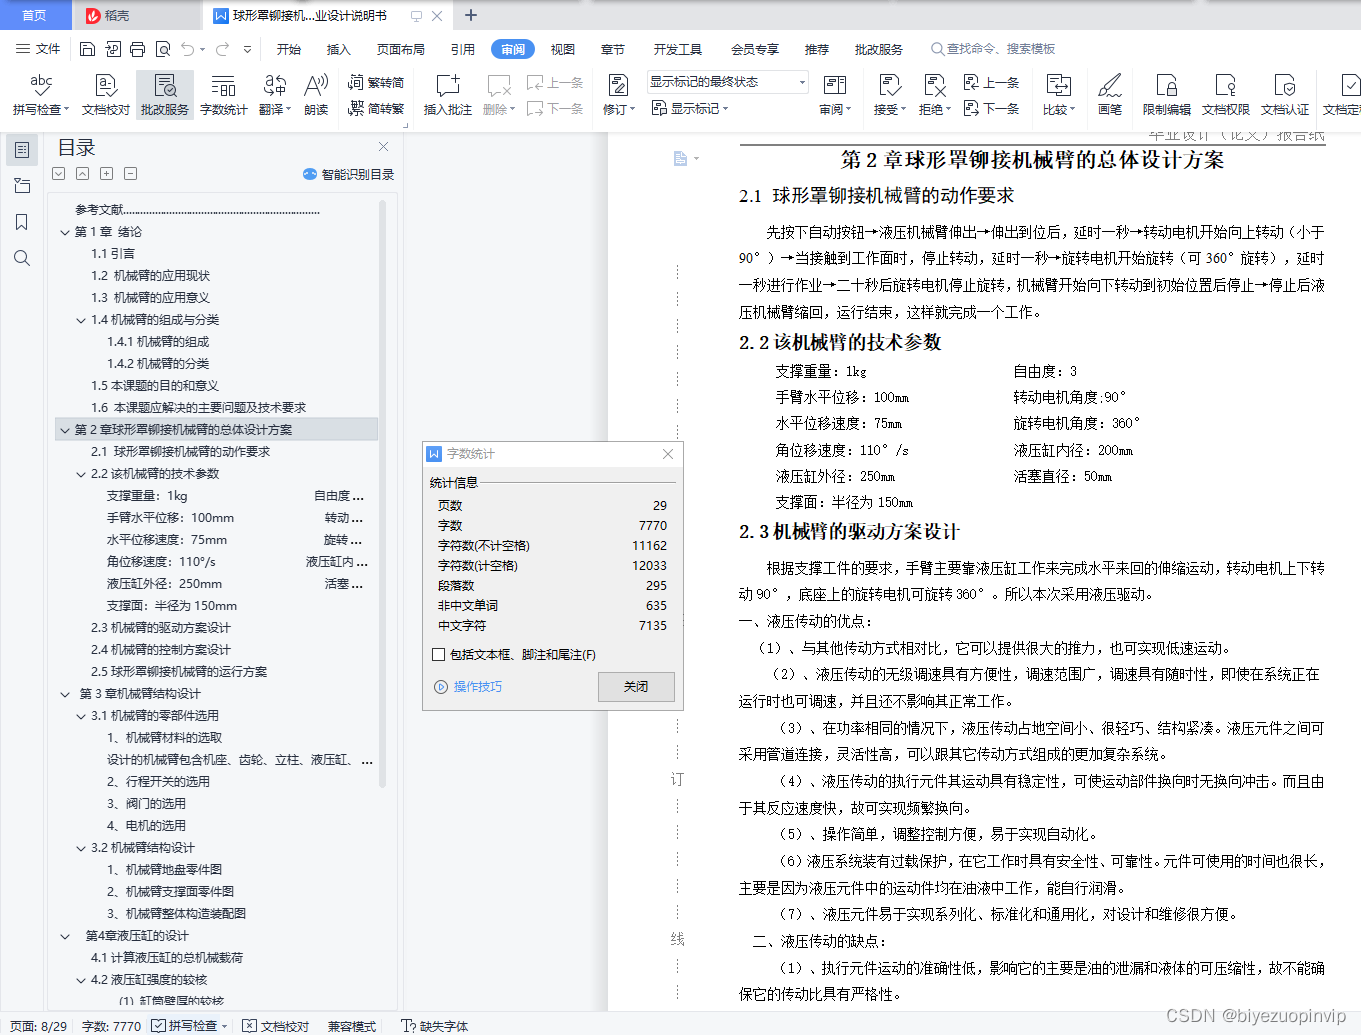Open the 文件 menu
Screen dimensions: 1361x1035
tap(38, 49)
